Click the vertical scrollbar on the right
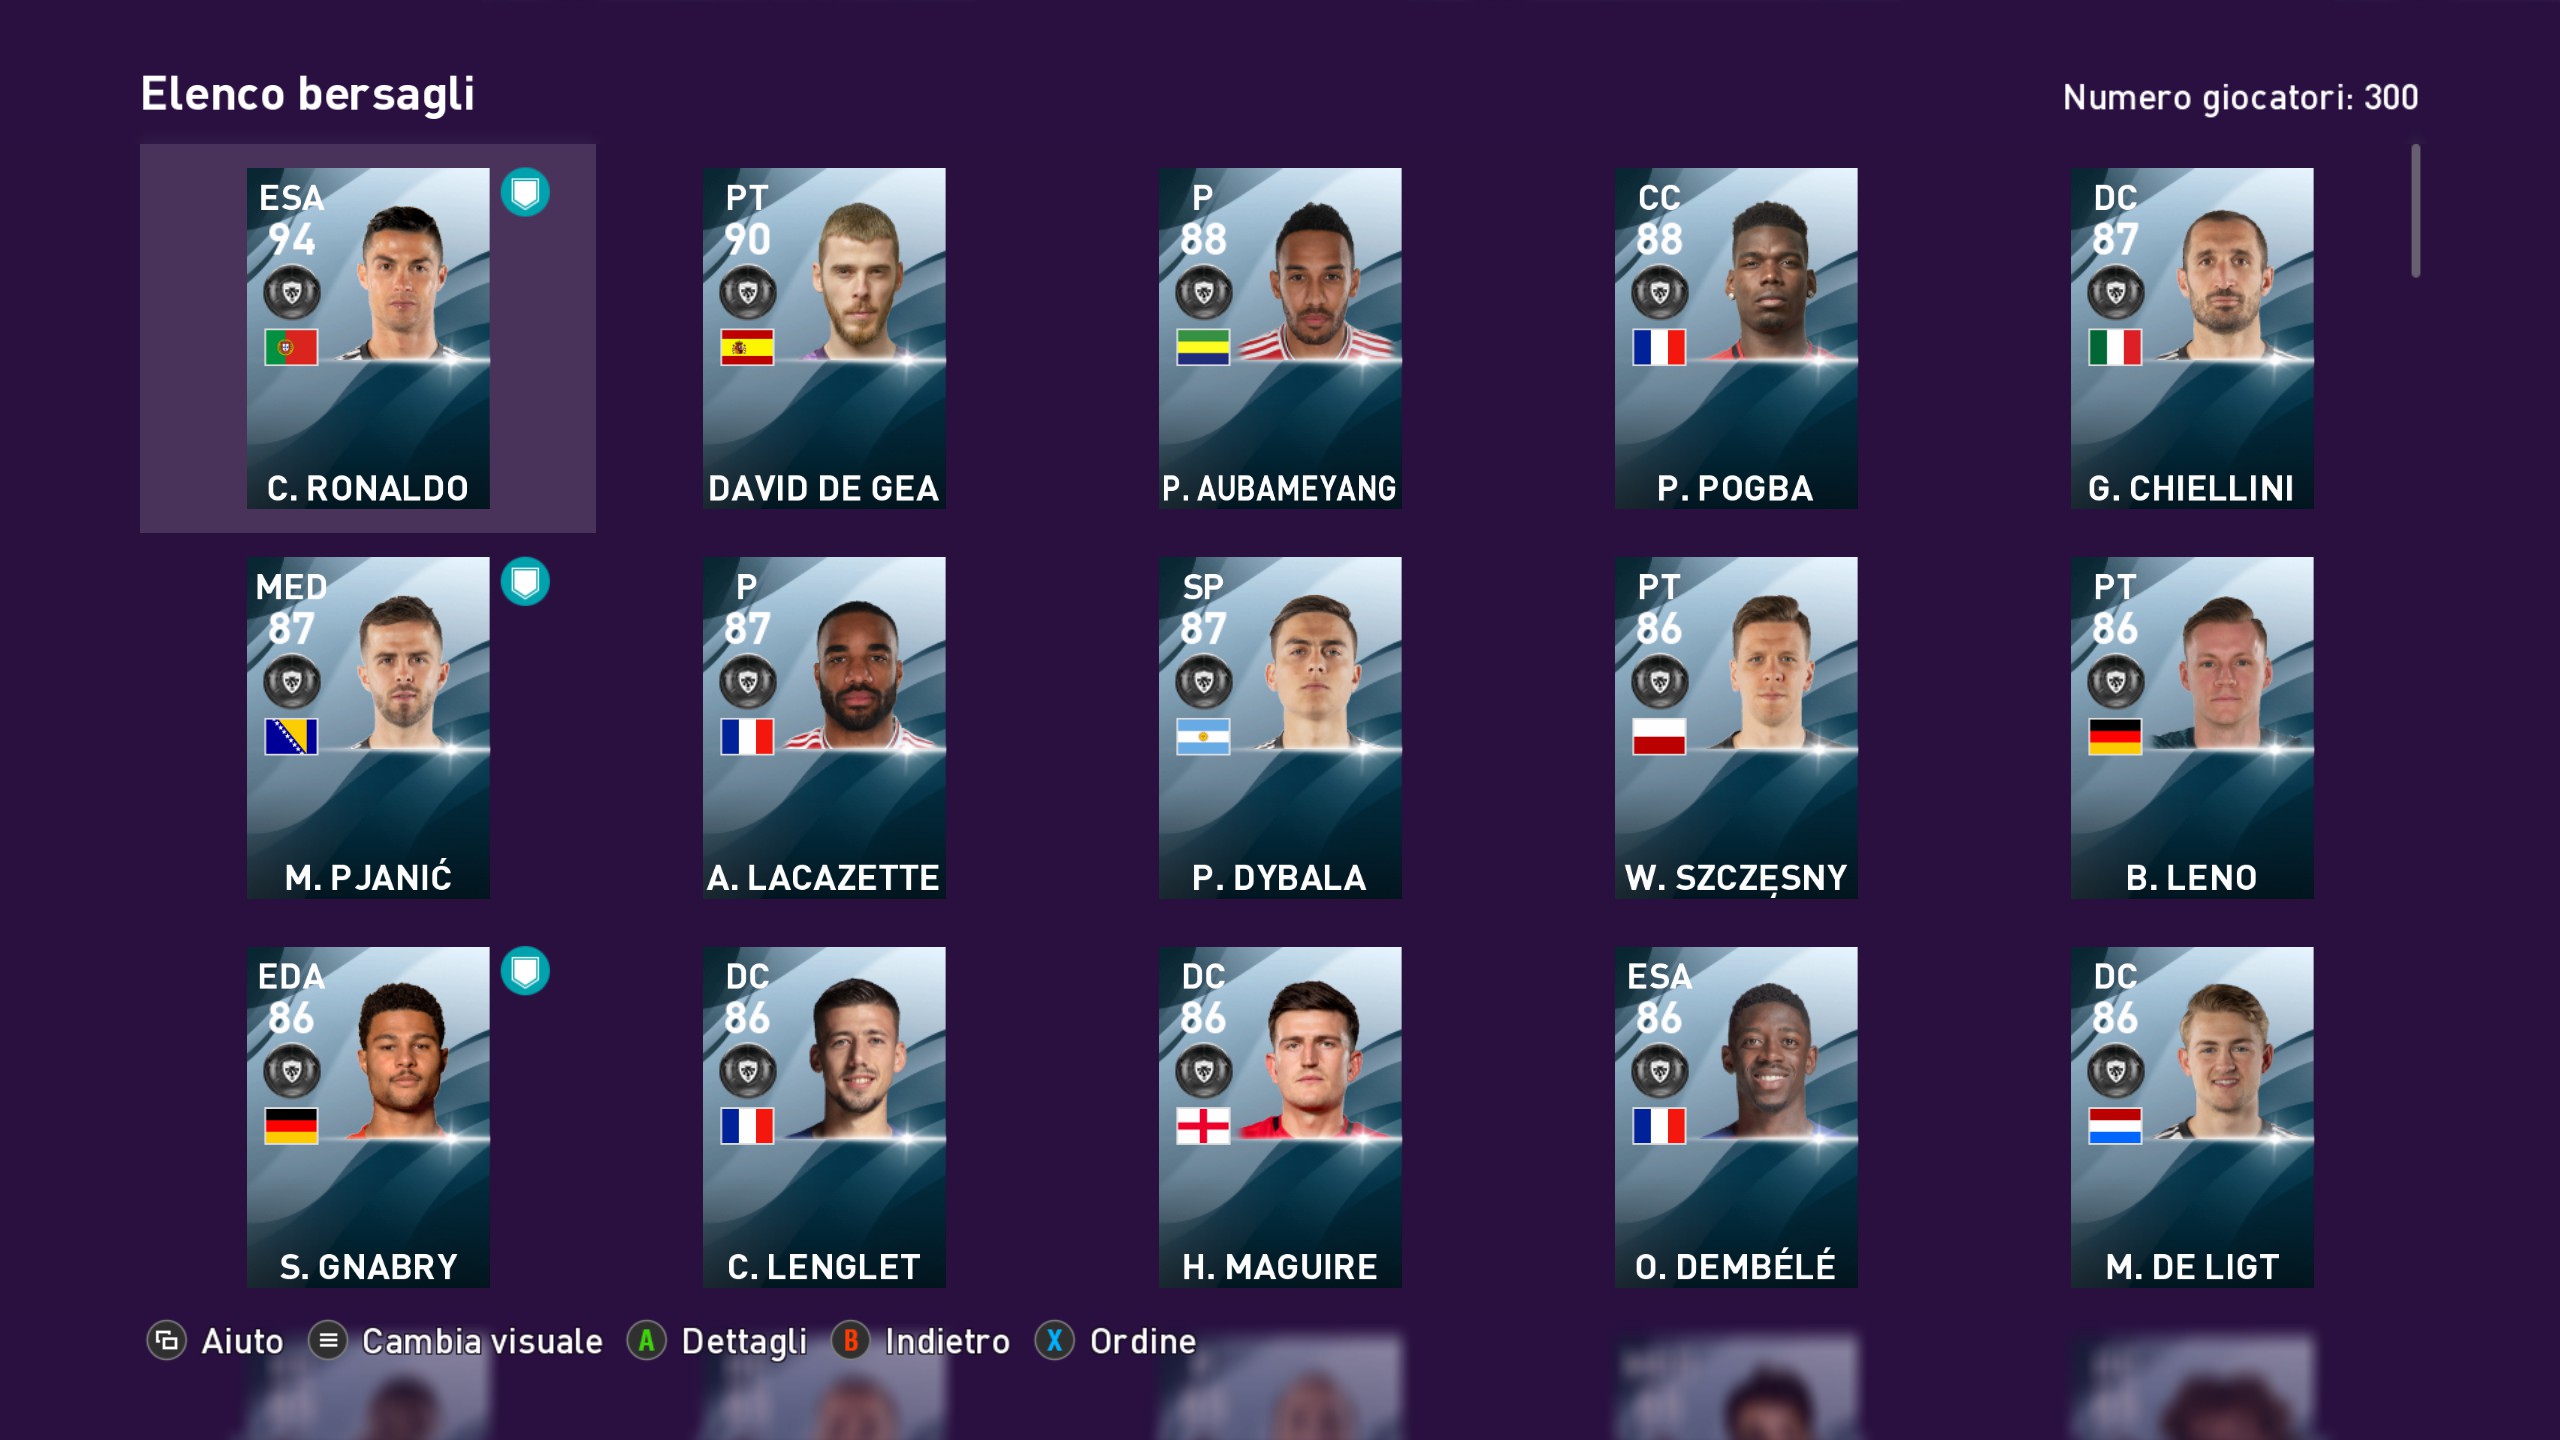The width and height of the screenshot is (2560, 1440). (2415, 211)
